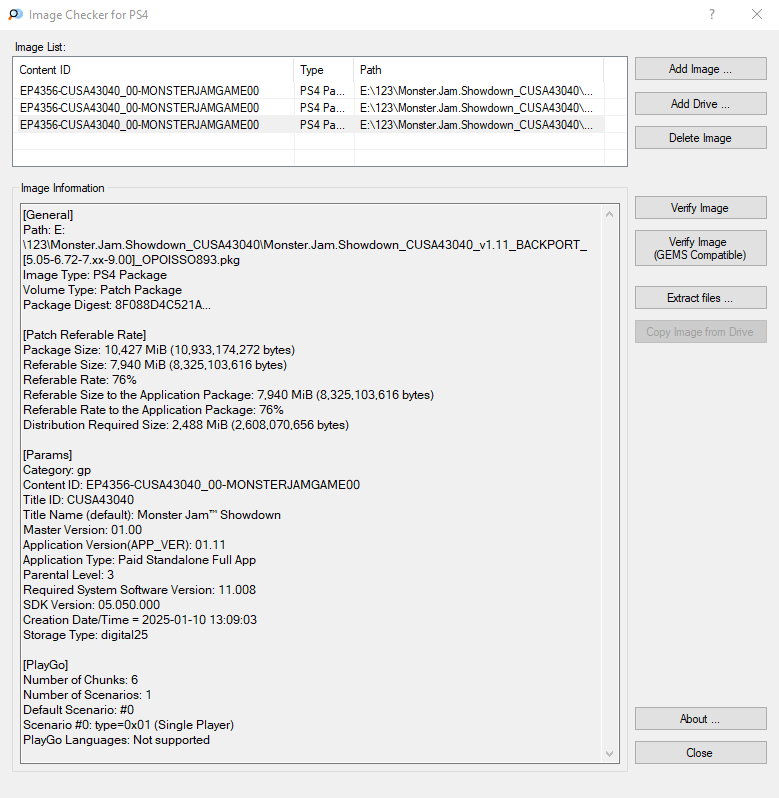Click the 'Title Name (default): Monster Jam Showdown' line
Image resolution: width=779 pixels, height=798 pixels.
(x=152, y=515)
